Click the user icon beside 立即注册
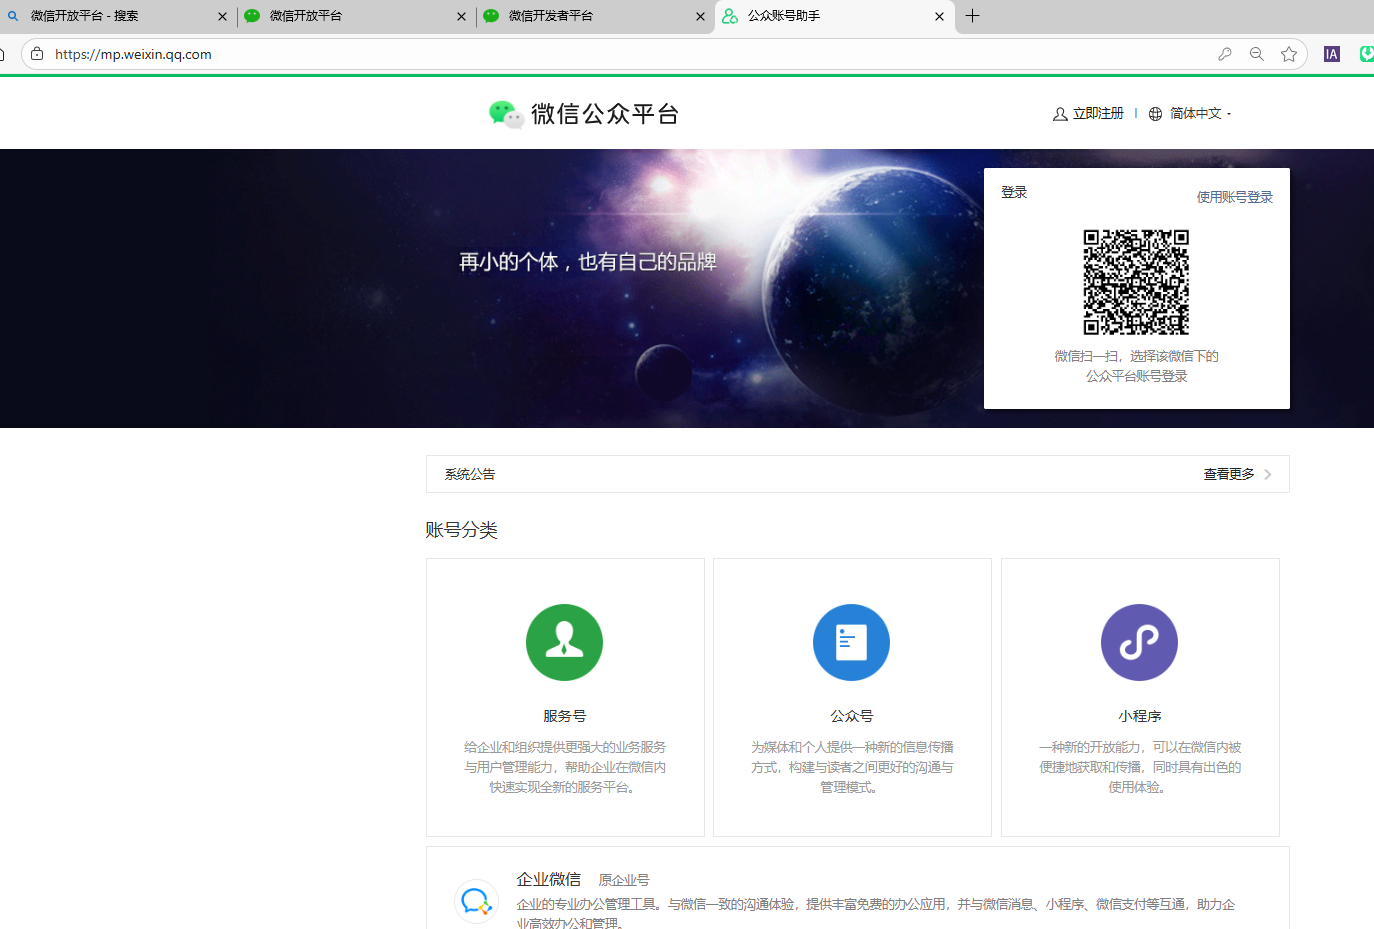Viewport: 1374px width, 929px height. point(1060,114)
